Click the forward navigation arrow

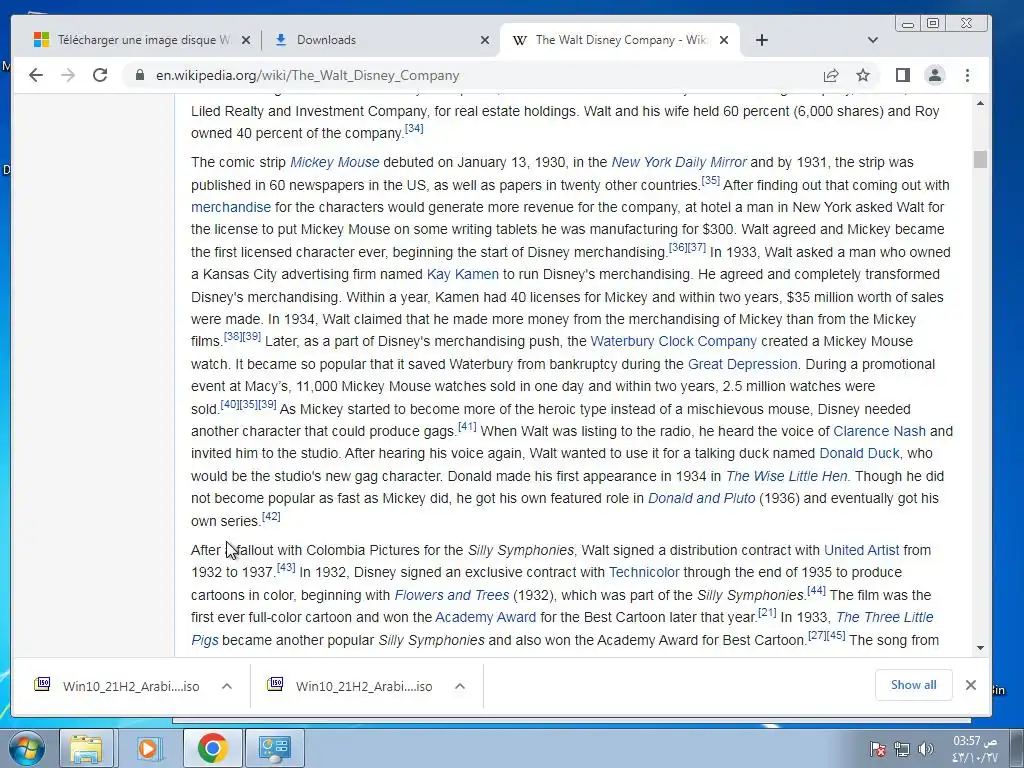[x=68, y=75]
